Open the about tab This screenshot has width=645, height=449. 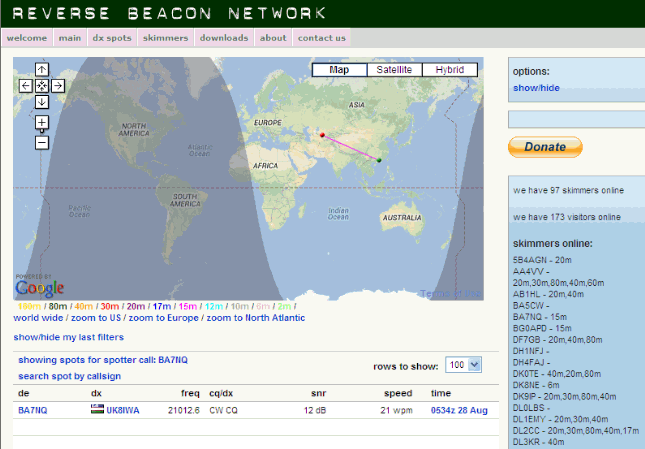tap(273, 38)
